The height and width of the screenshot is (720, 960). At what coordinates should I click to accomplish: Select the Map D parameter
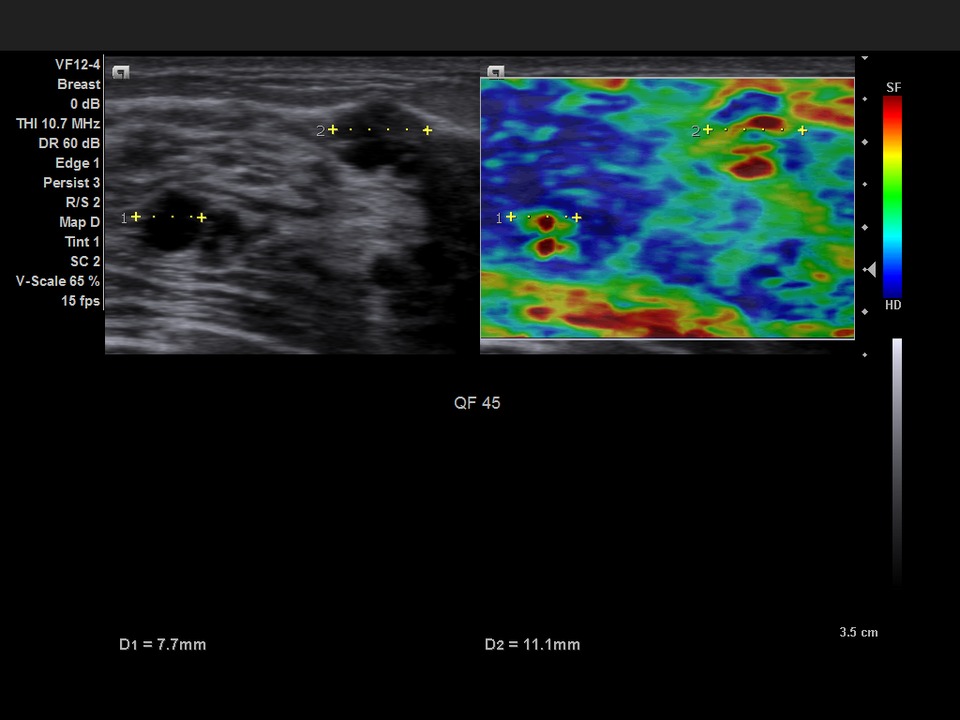pos(76,222)
